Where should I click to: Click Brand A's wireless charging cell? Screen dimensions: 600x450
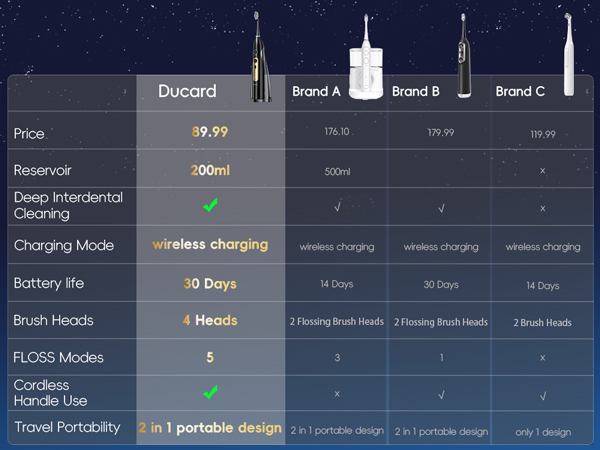[x=337, y=247]
